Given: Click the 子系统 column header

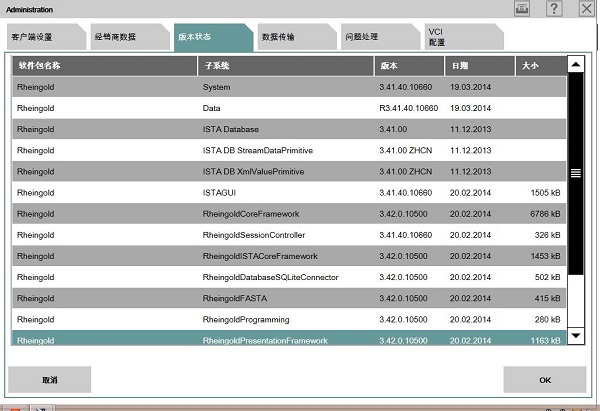Looking at the screenshot, I should 285,65.
